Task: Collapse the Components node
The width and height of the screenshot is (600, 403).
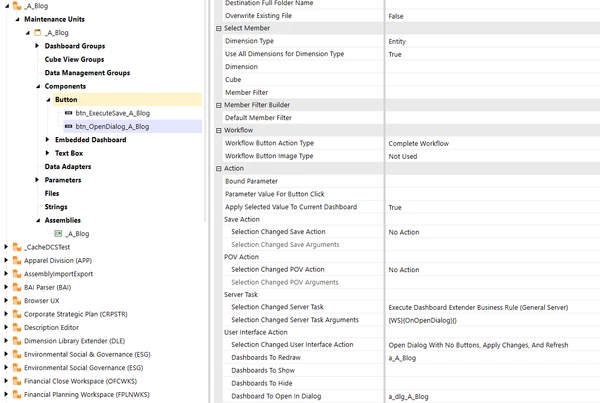Action: (38, 86)
